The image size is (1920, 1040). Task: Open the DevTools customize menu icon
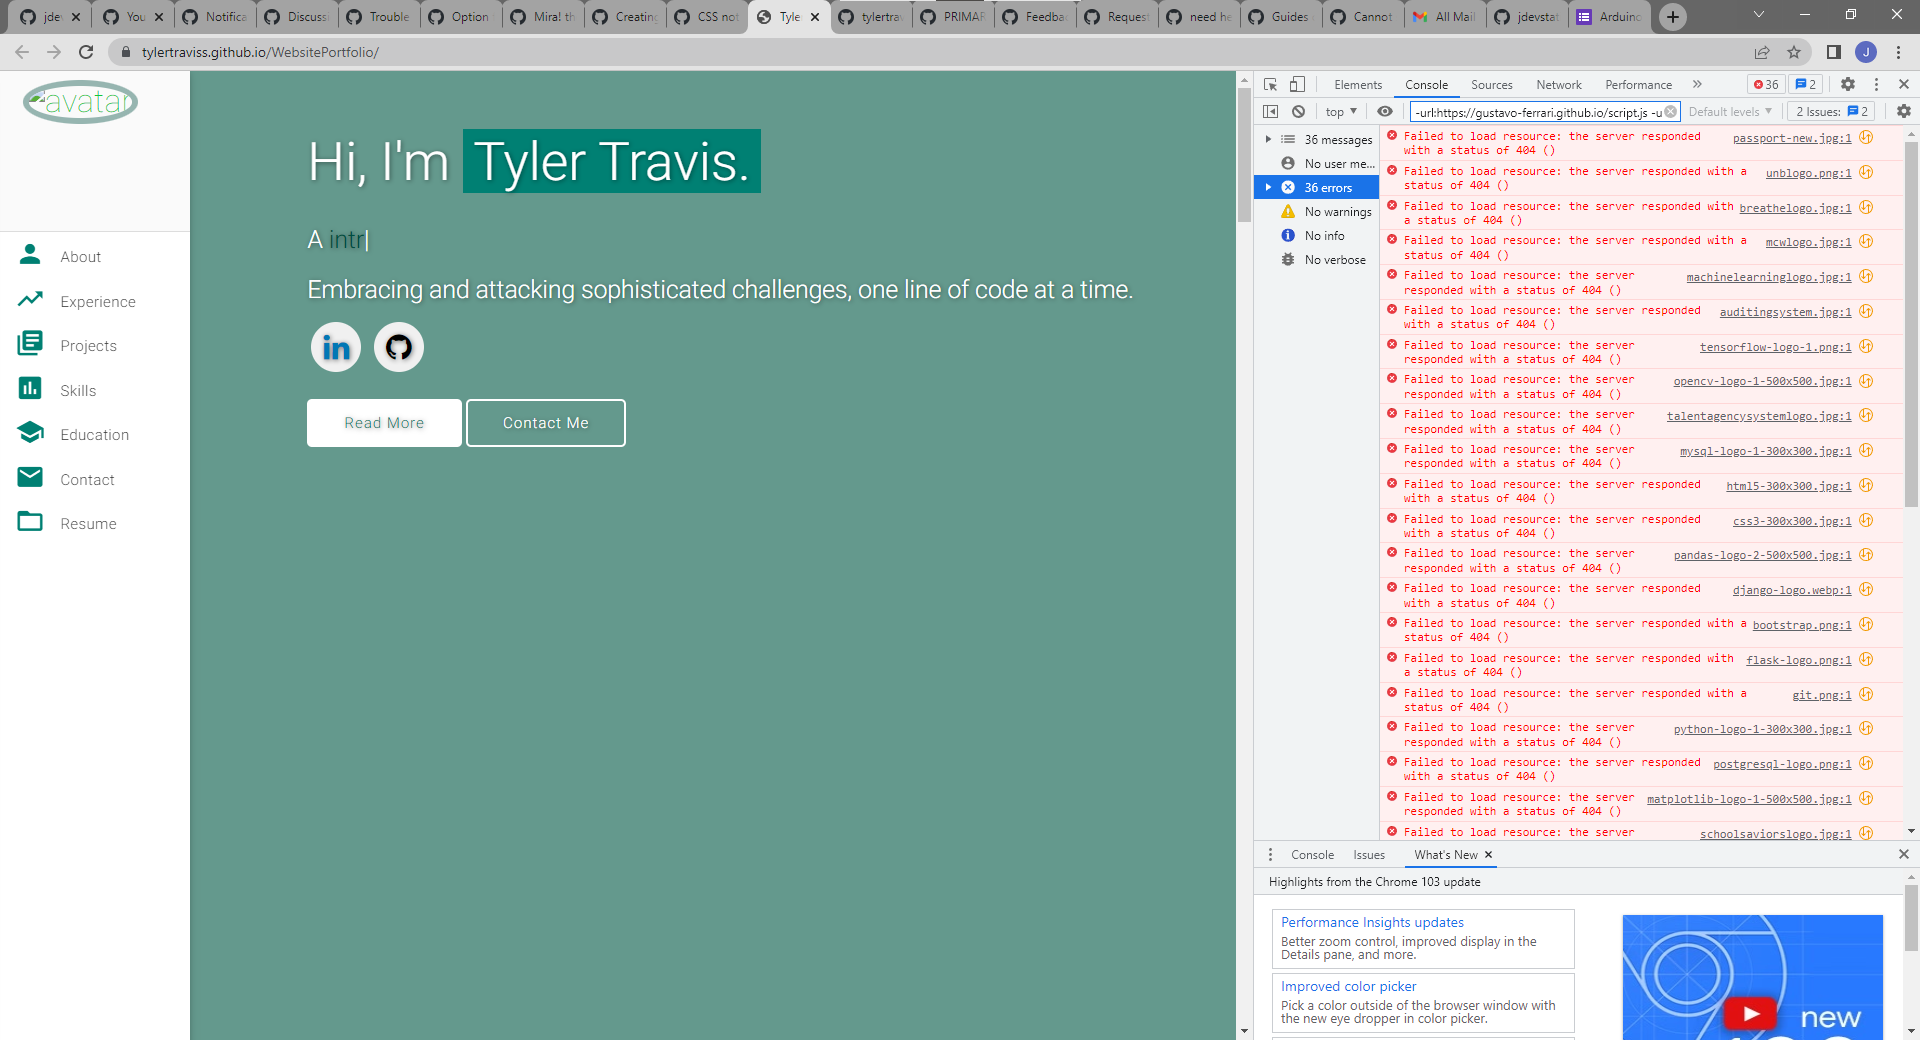pos(1877,85)
